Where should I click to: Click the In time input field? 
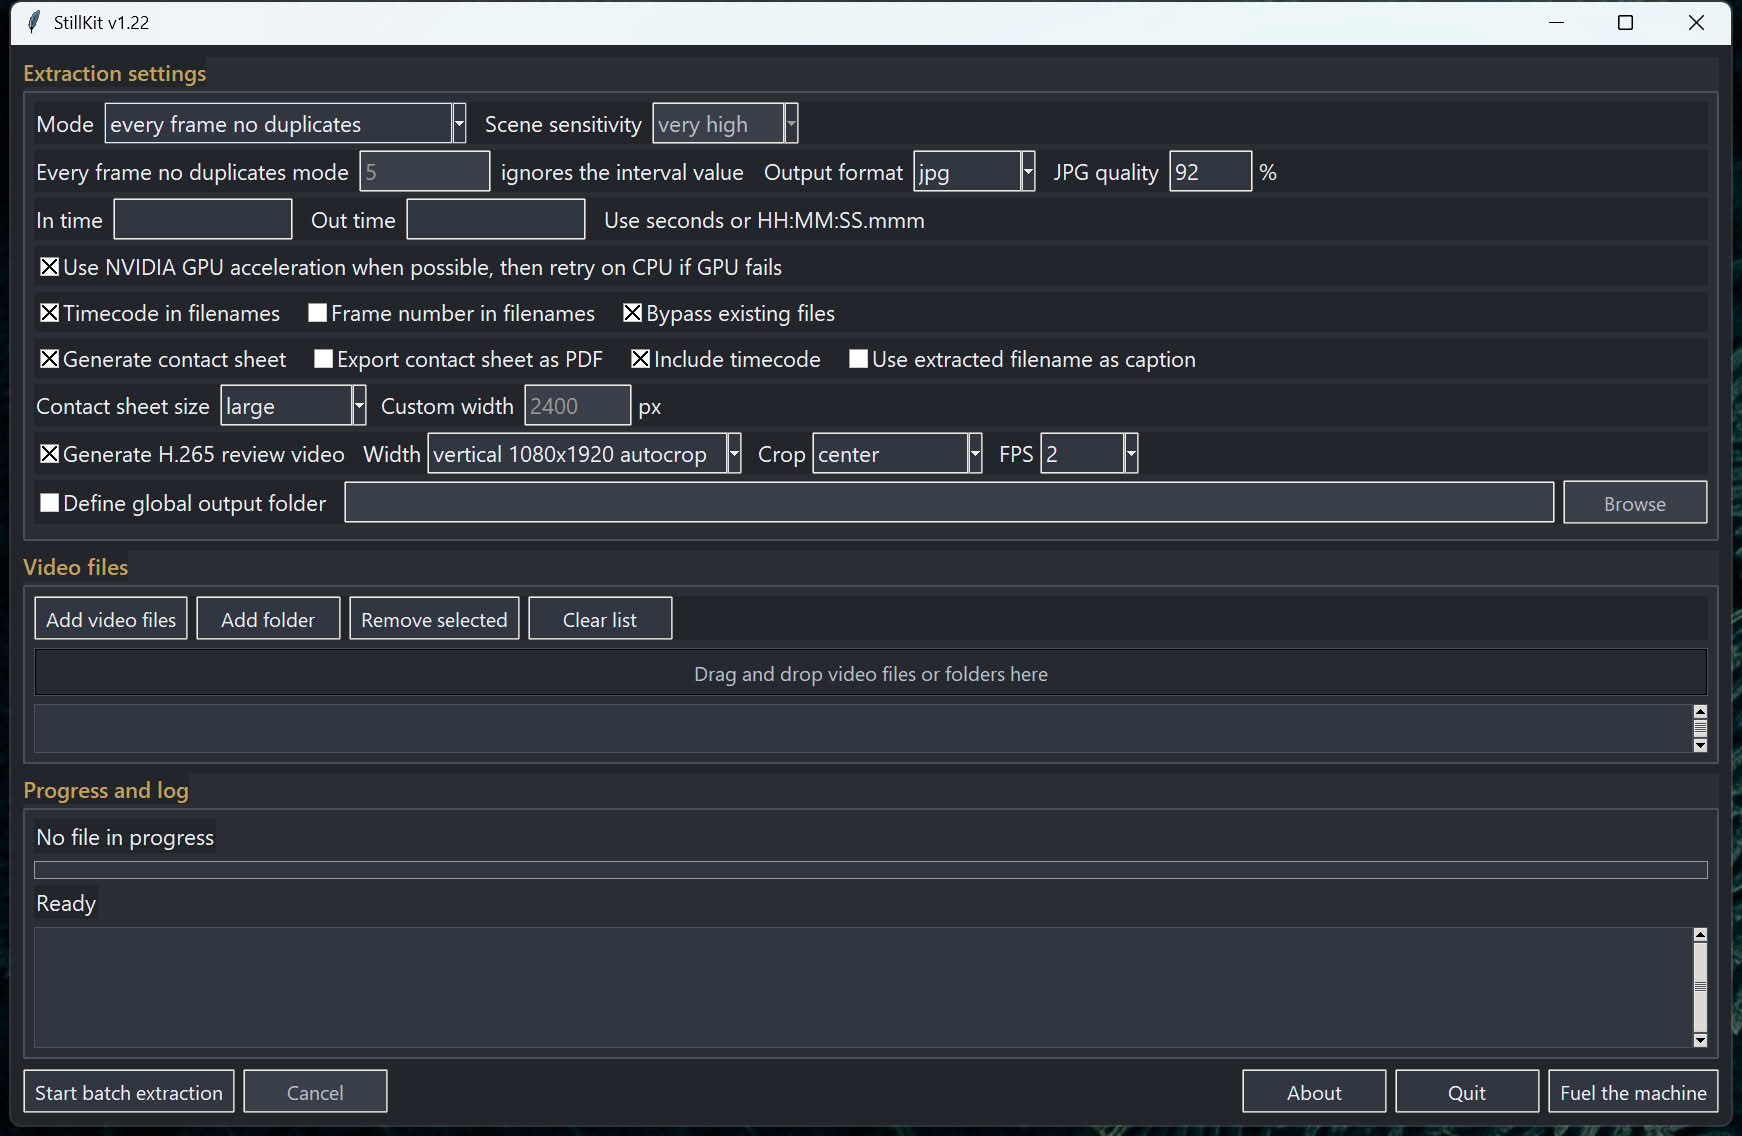point(202,219)
